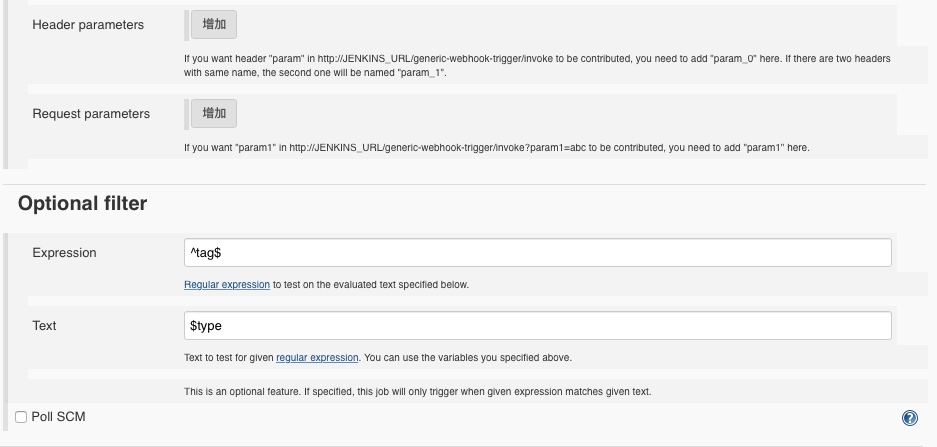Click the 'This is an optional feature' note

[x=418, y=392]
